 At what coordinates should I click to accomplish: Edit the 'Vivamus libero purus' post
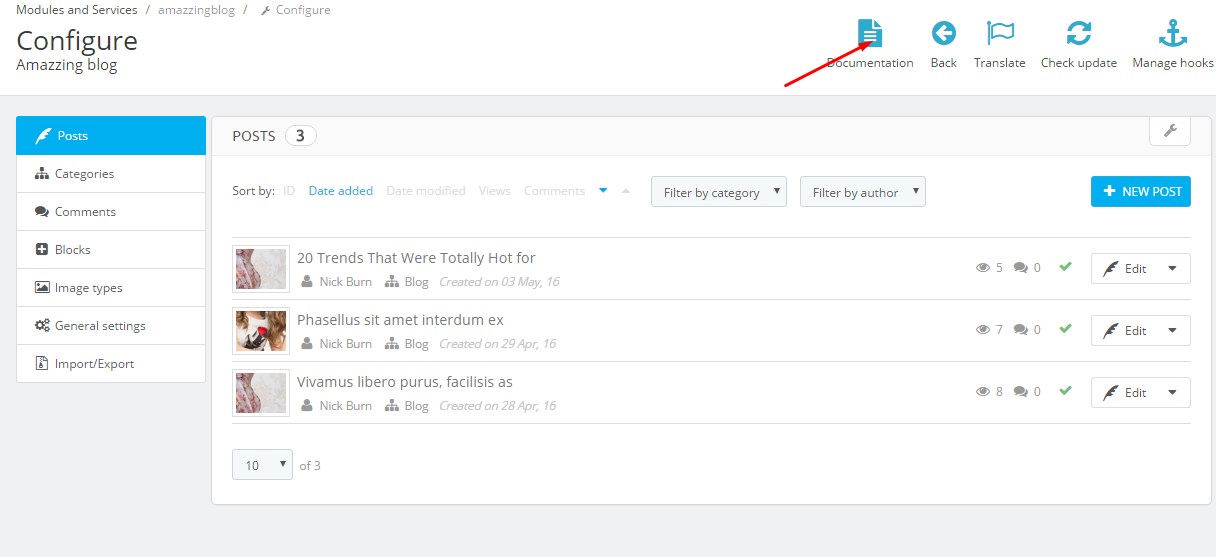(x=1124, y=392)
